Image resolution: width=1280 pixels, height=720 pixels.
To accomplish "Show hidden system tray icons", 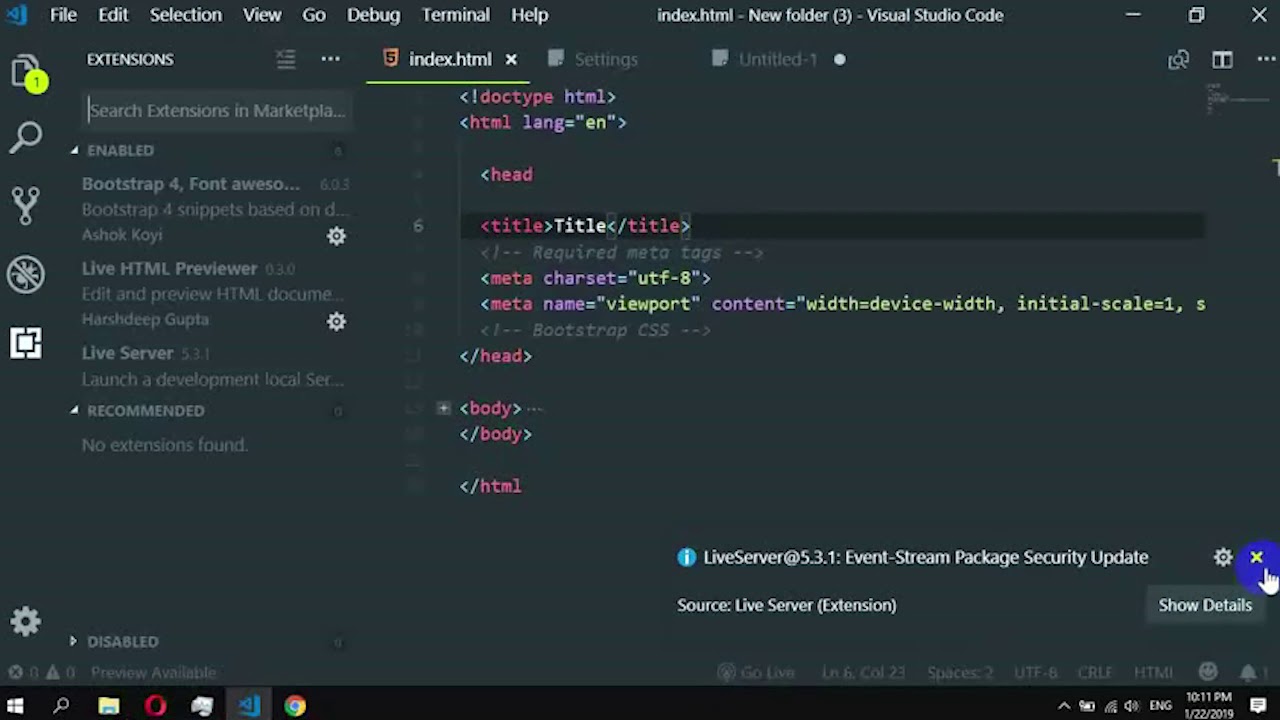I will click(x=1064, y=706).
